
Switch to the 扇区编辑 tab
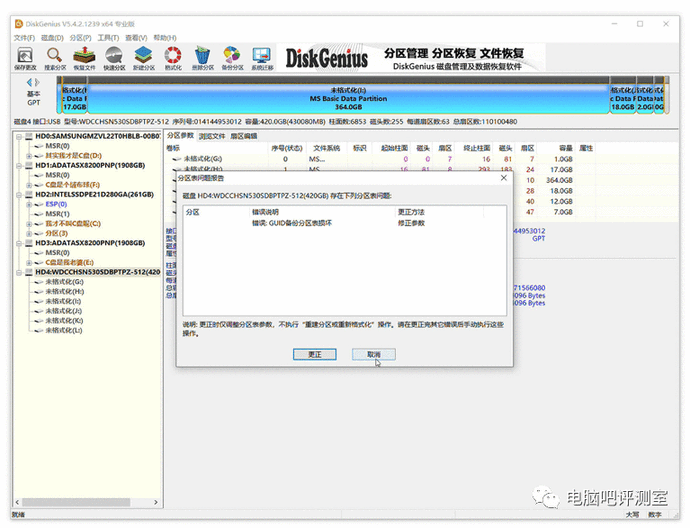point(244,135)
